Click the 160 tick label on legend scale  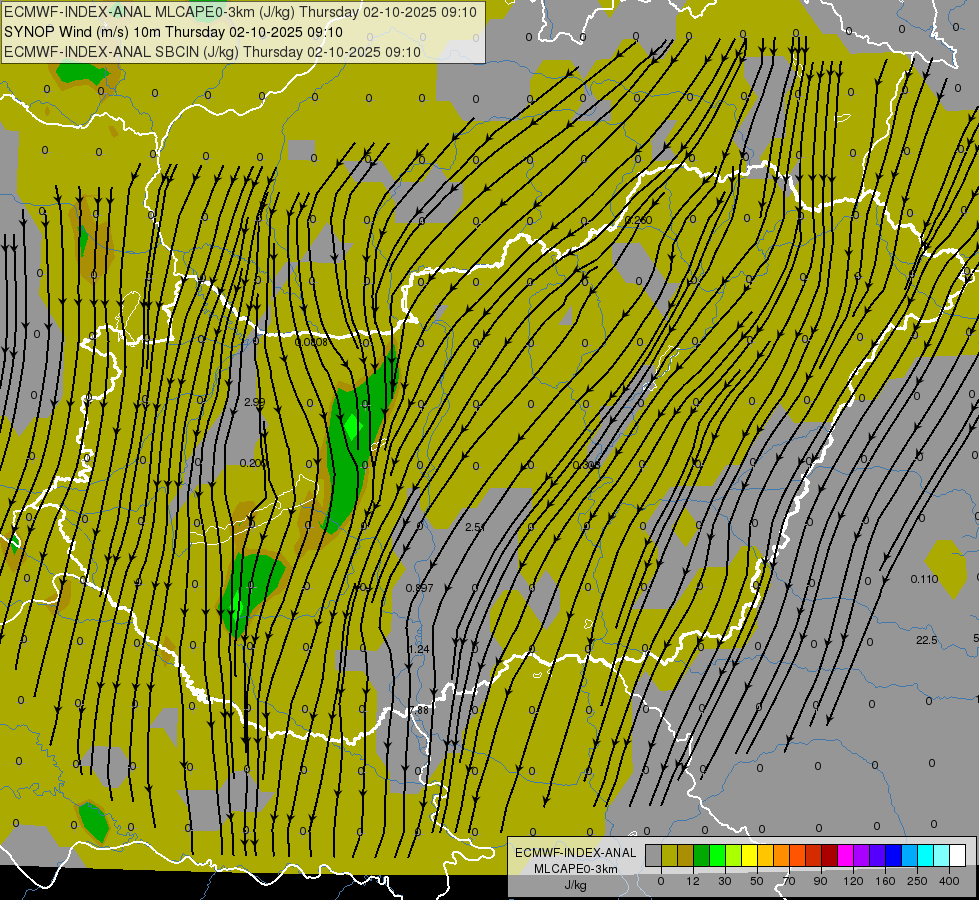click(885, 881)
